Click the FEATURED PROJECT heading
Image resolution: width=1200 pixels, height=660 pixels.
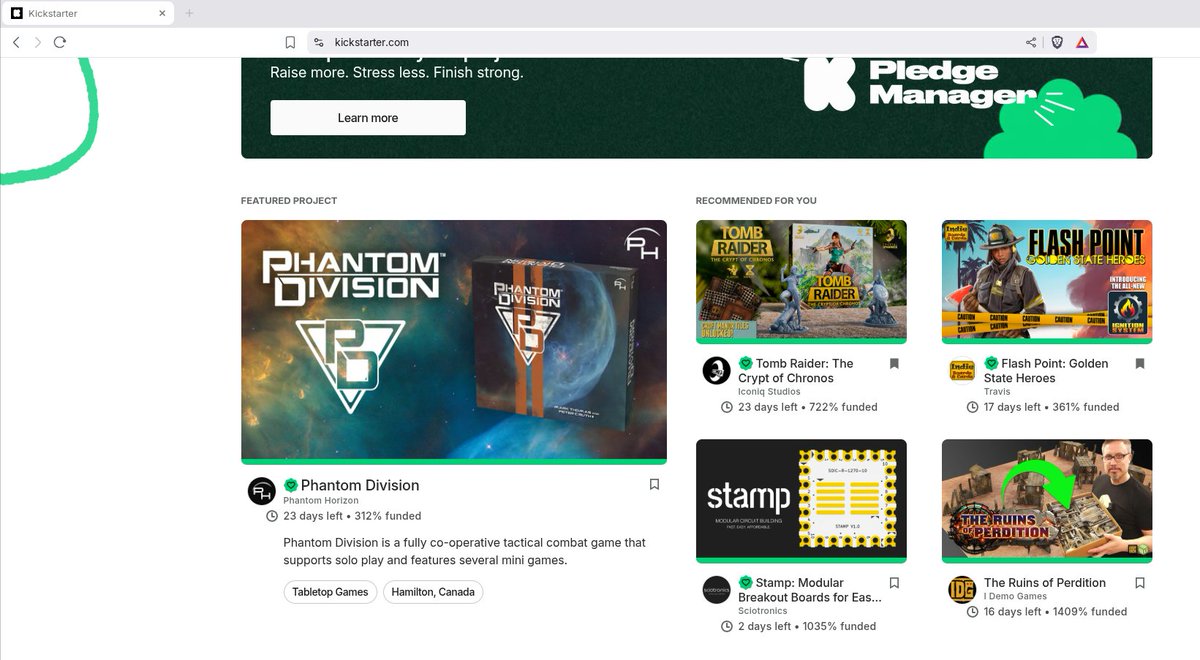point(289,201)
